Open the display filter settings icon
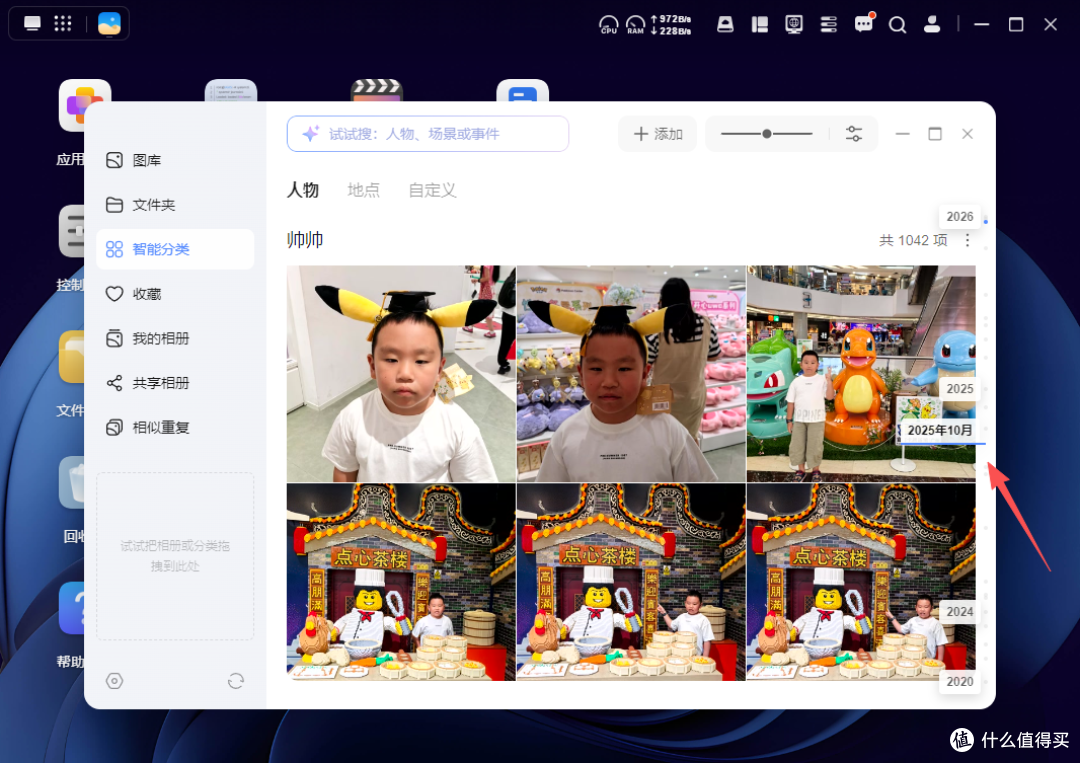The height and width of the screenshot is (763, 1080). pyautogui.click(x=854, y=134)
